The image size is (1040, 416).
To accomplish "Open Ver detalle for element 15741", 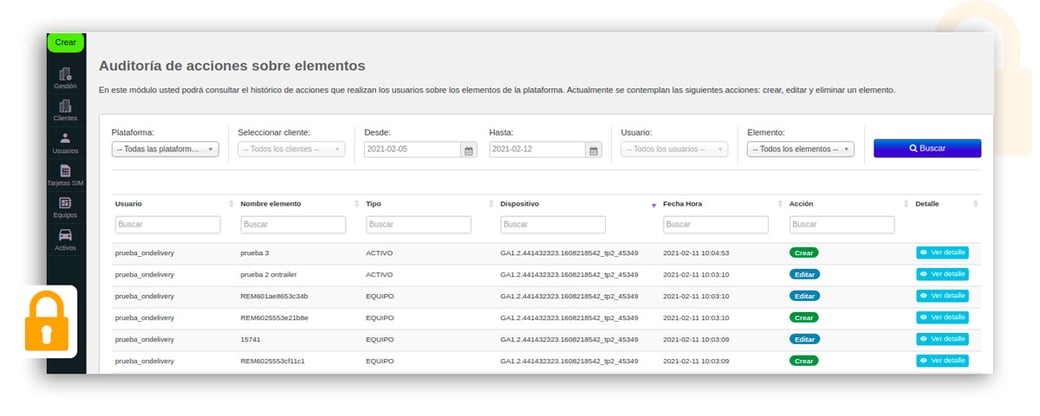I will tap(942, 339).
